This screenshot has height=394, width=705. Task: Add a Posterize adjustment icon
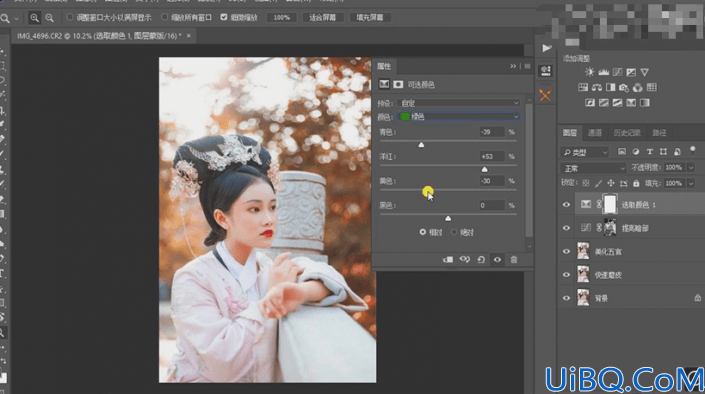coord(604,103)
